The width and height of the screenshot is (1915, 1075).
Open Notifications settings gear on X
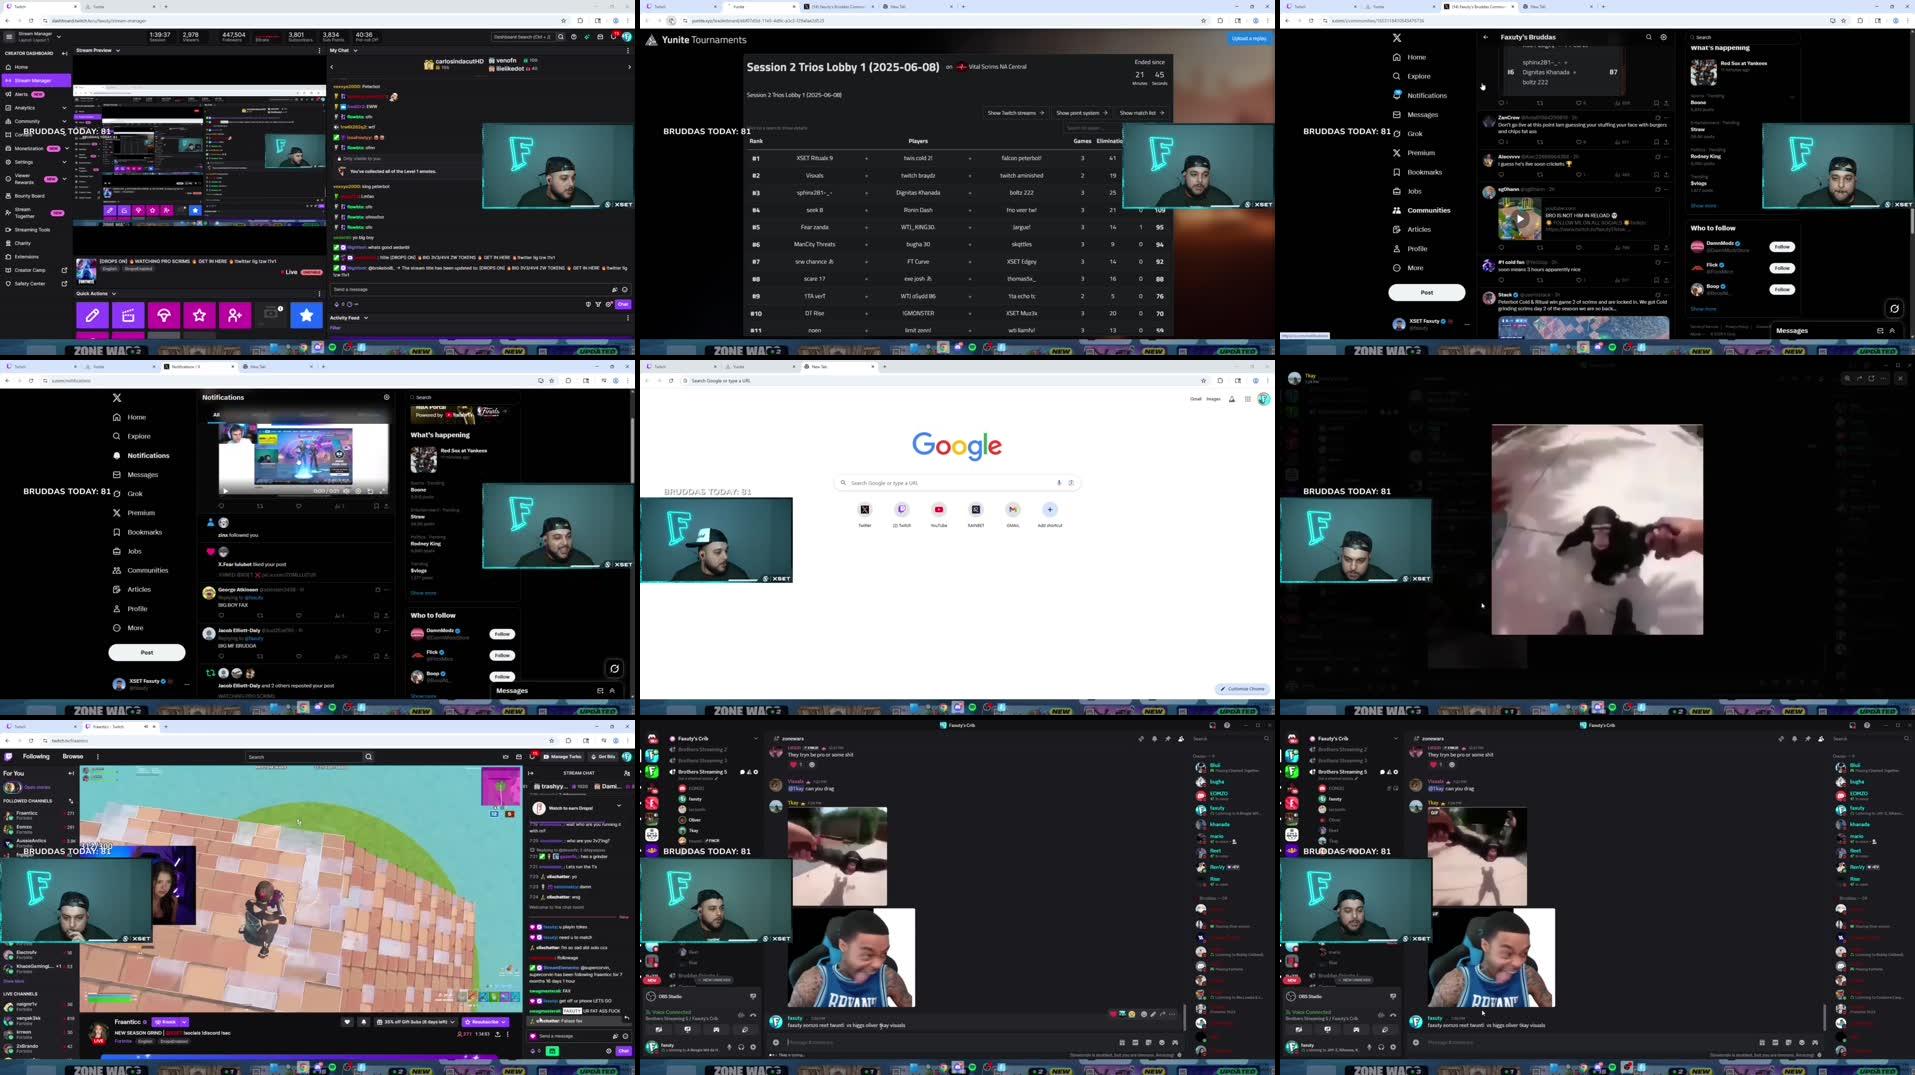pyautogui.click(x=387, y=397)
